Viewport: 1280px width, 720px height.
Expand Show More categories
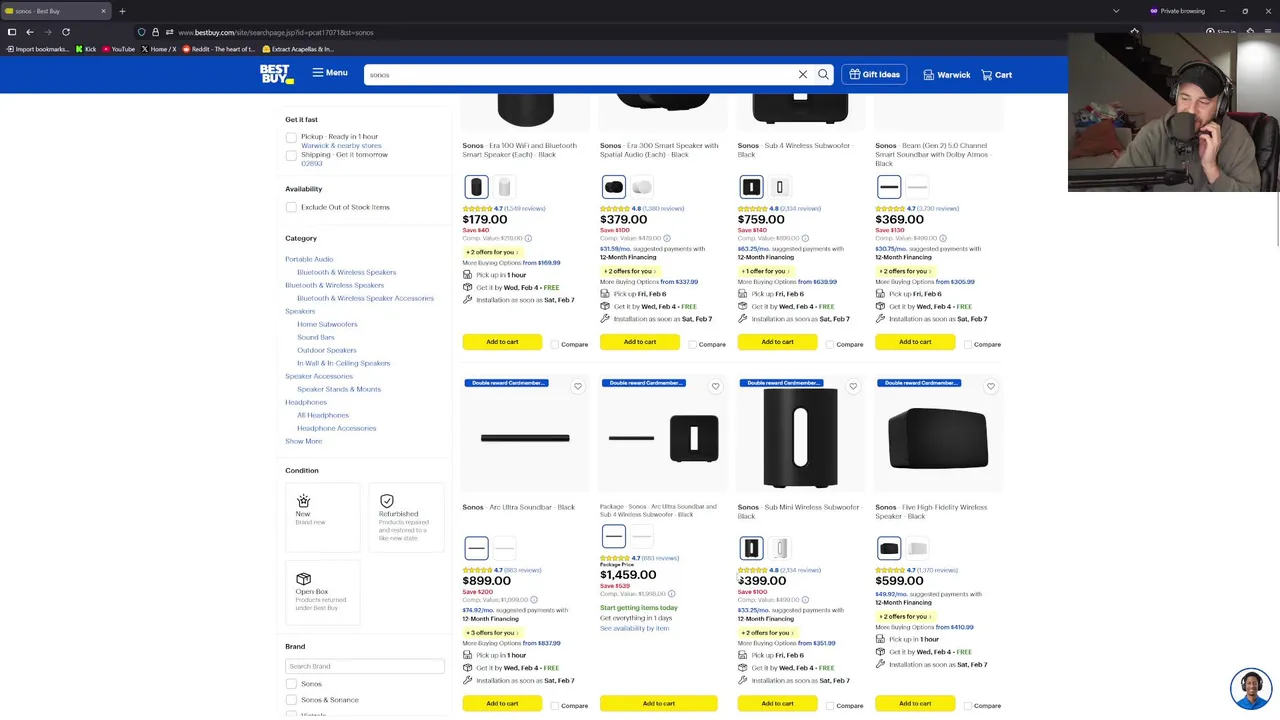tap(304, 441)
